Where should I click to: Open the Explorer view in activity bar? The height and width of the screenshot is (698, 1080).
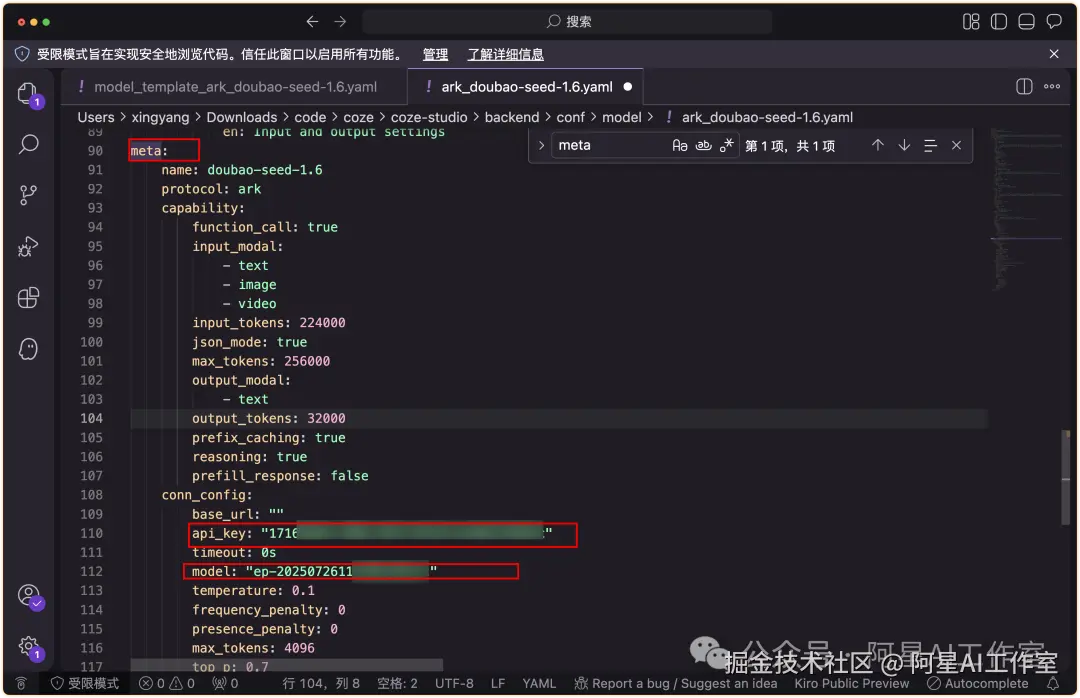pos(28,94)
